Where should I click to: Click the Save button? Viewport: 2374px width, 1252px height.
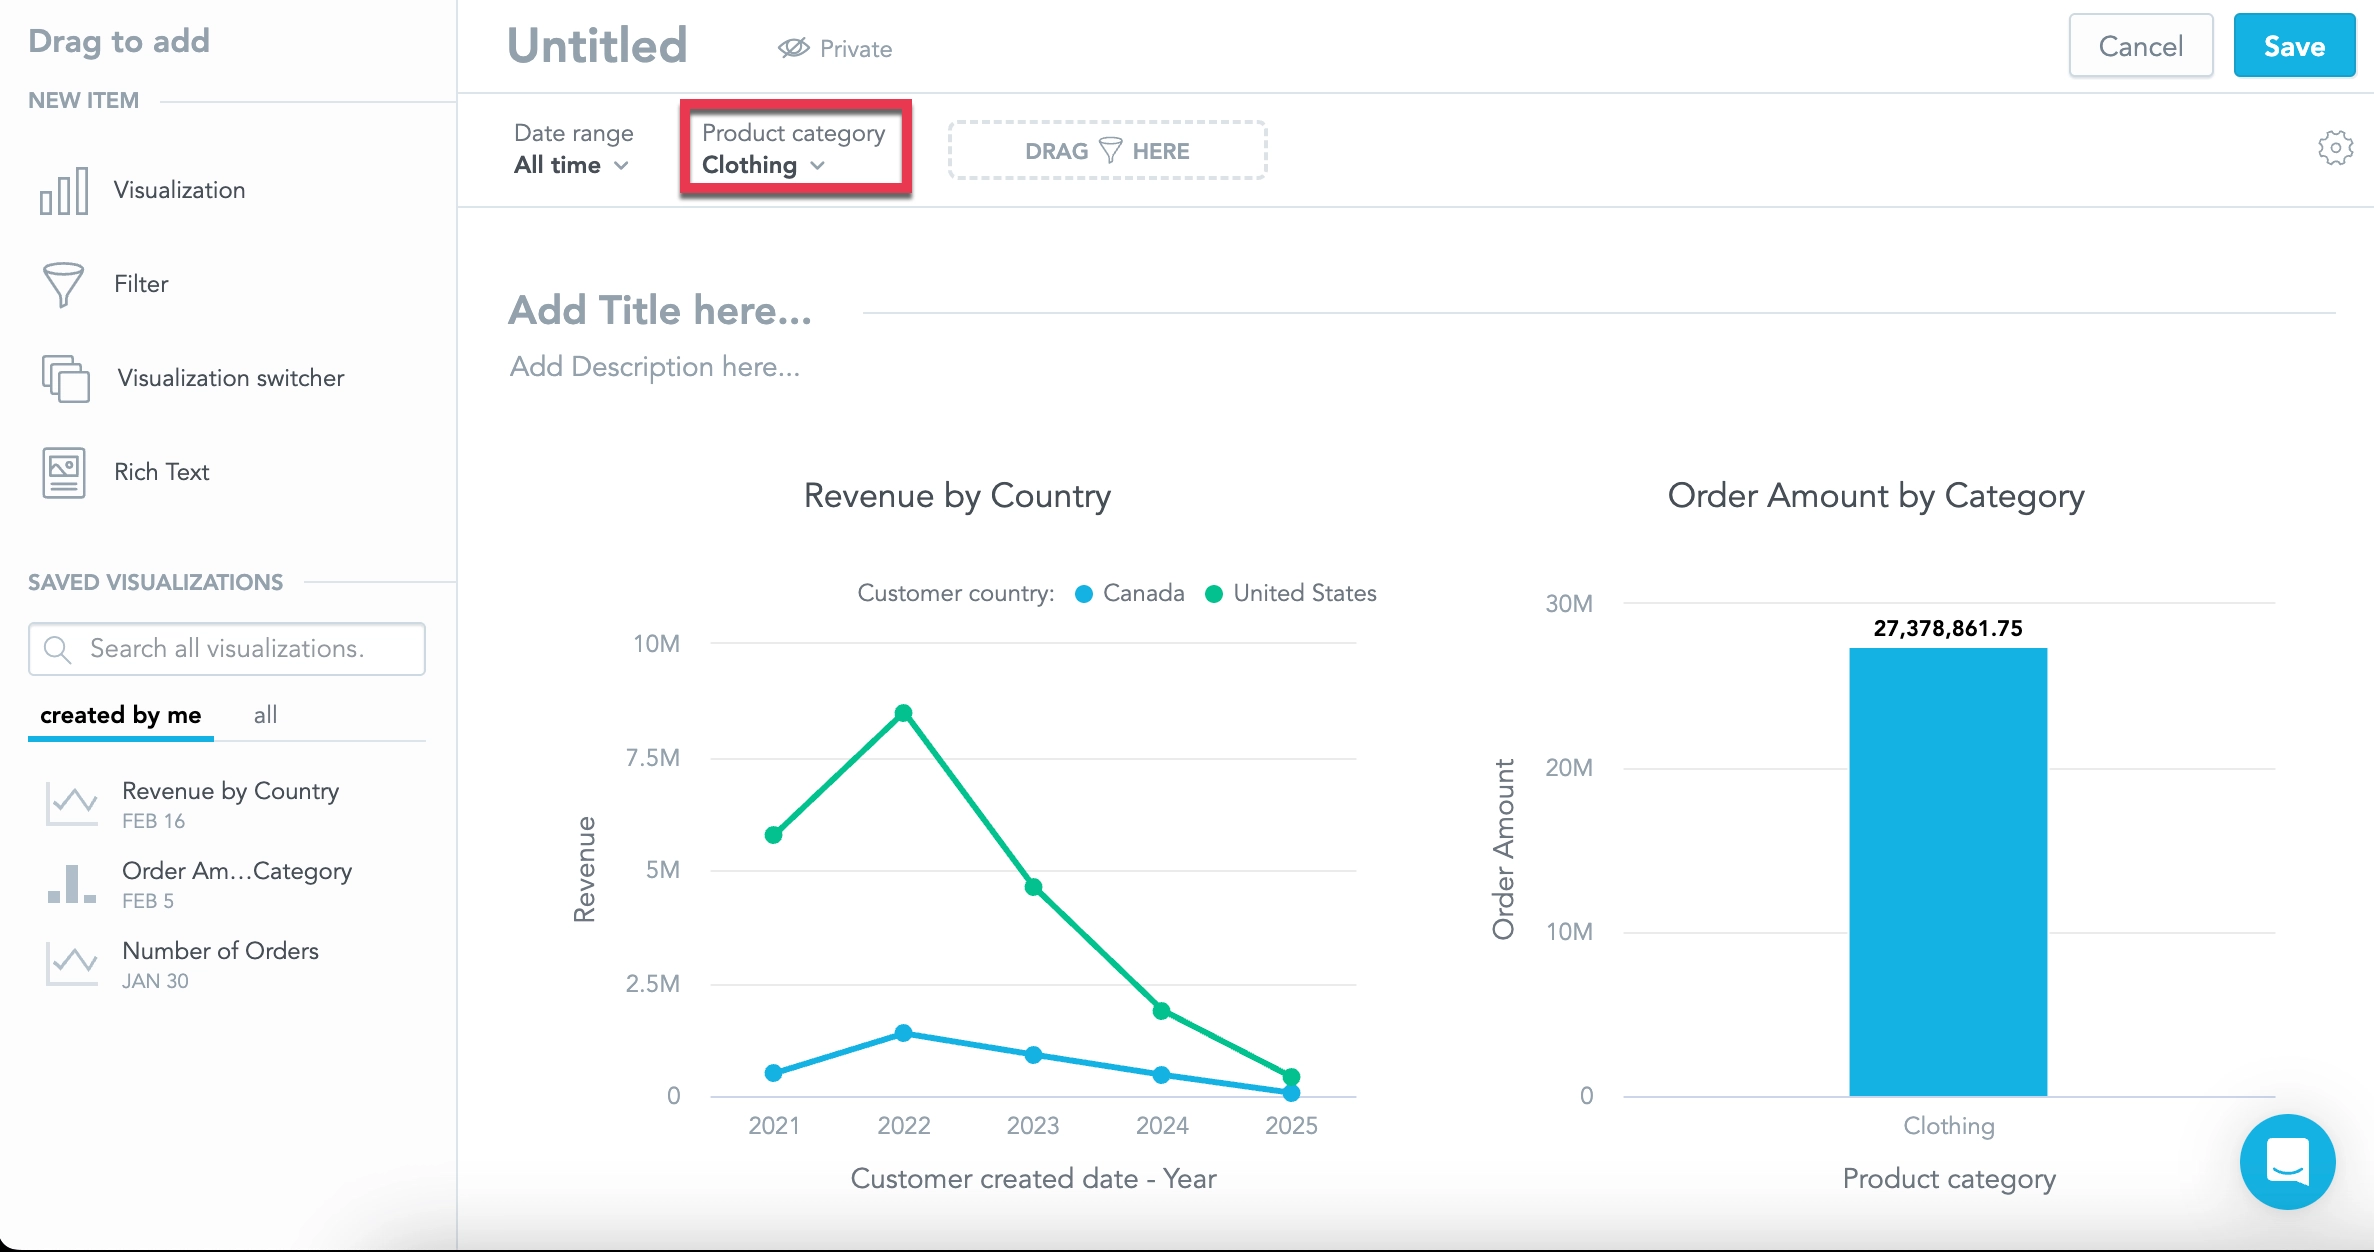point(2294,45)
